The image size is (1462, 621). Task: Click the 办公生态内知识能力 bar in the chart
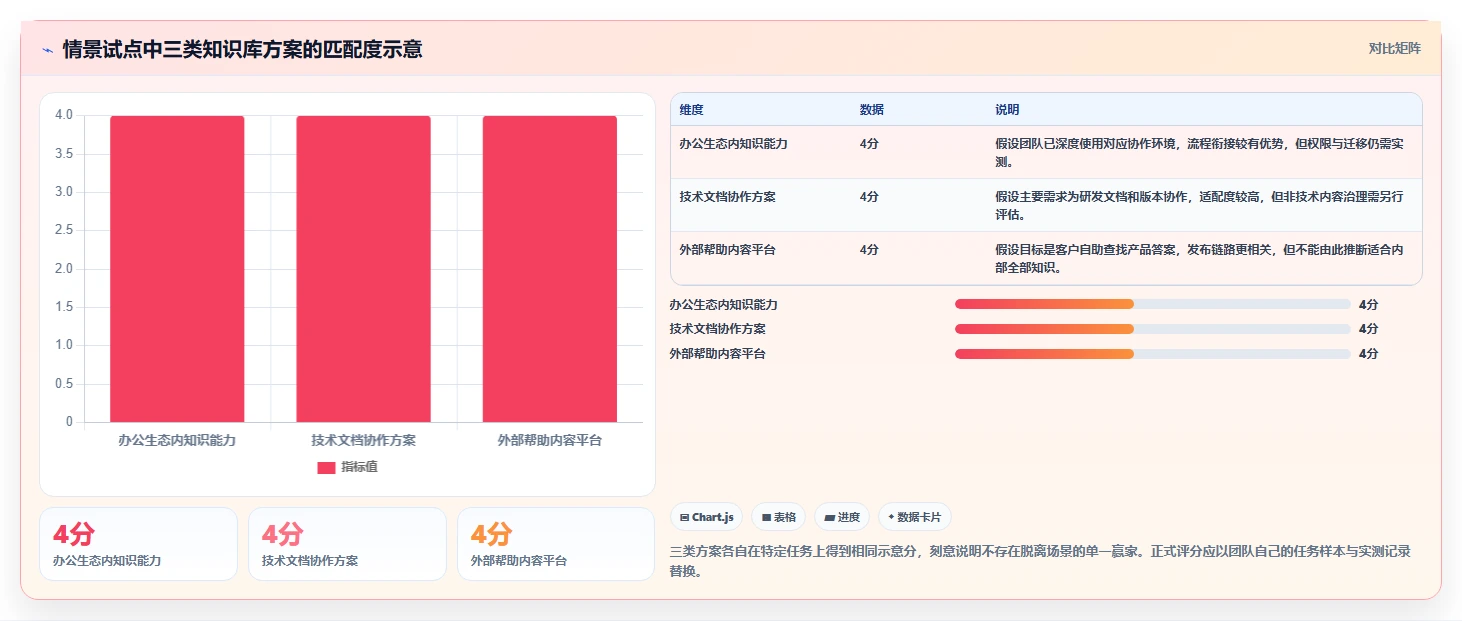[x=177, y=269]
